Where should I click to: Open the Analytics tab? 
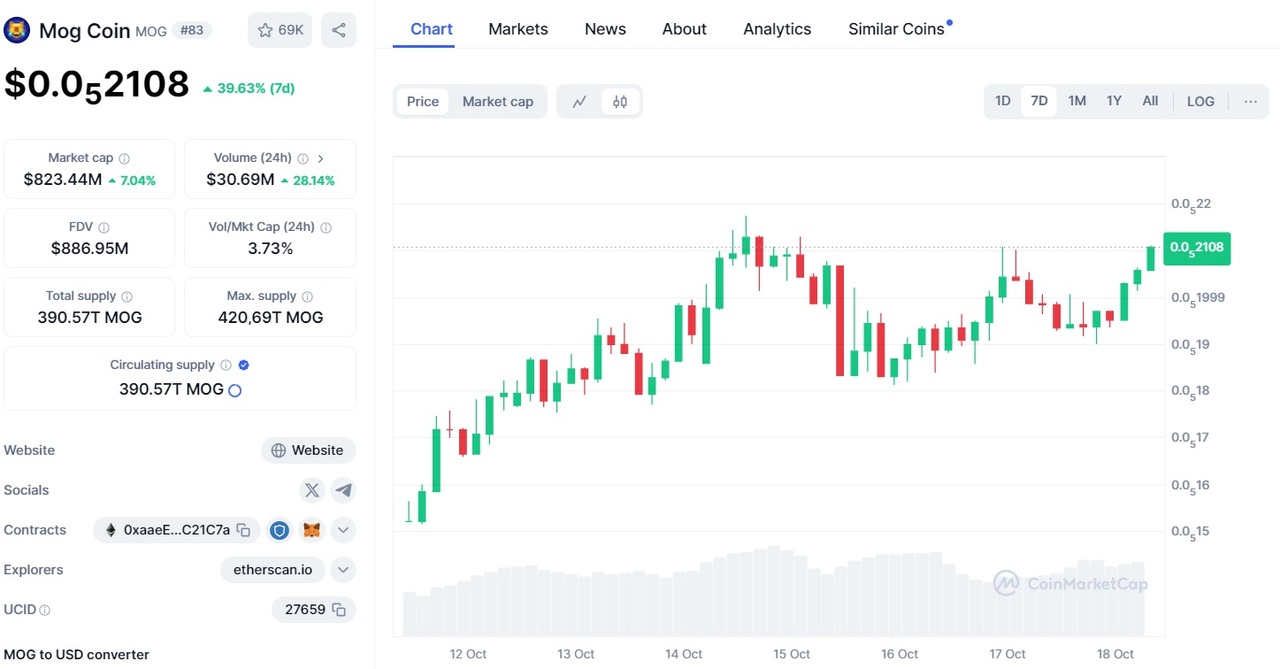(777, 29)
